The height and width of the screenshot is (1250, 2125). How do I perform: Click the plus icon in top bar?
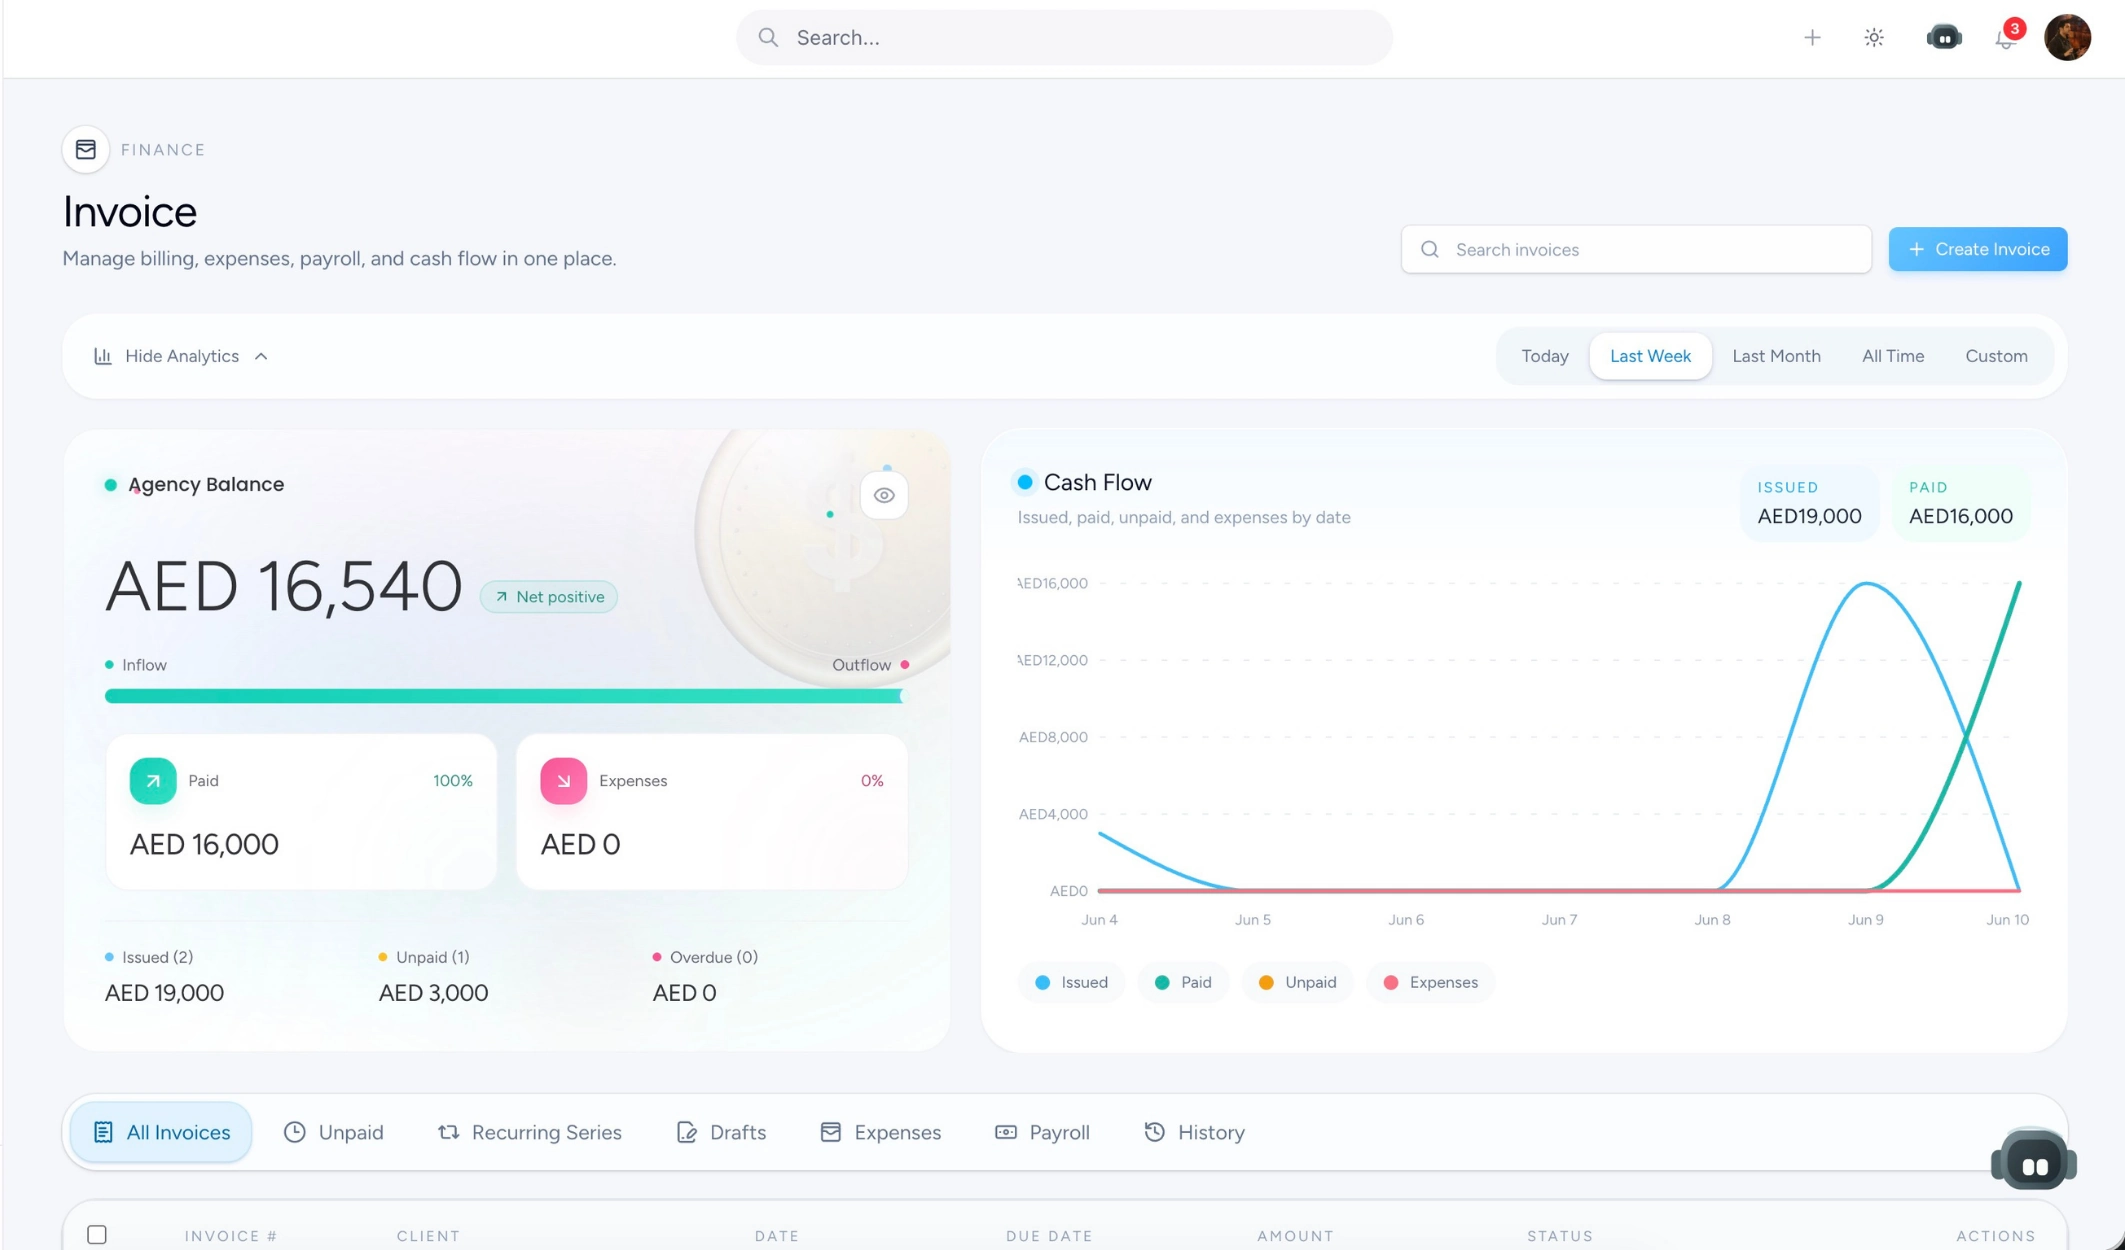pos(1812,38)
